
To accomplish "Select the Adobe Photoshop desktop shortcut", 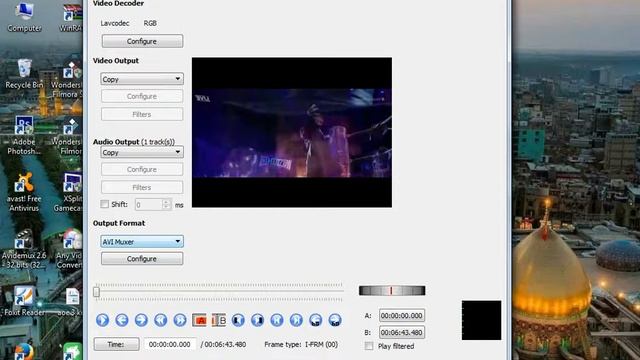I will point(24,135).
